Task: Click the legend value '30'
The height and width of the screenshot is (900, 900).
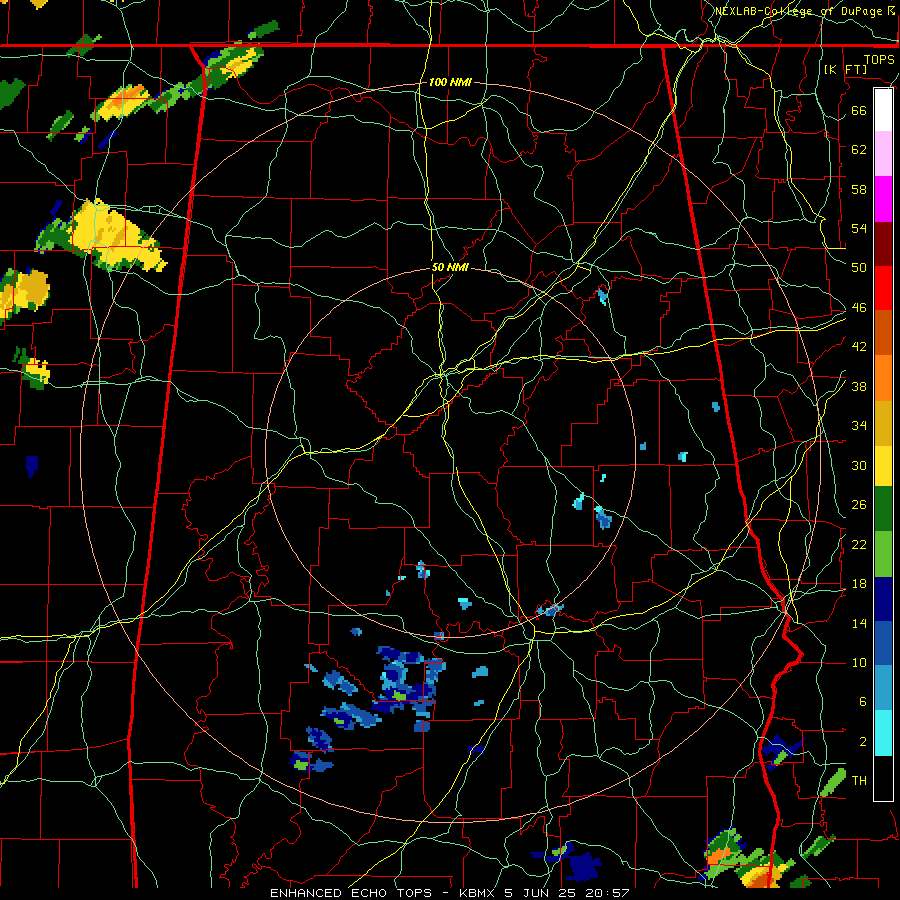Action: 859,465
